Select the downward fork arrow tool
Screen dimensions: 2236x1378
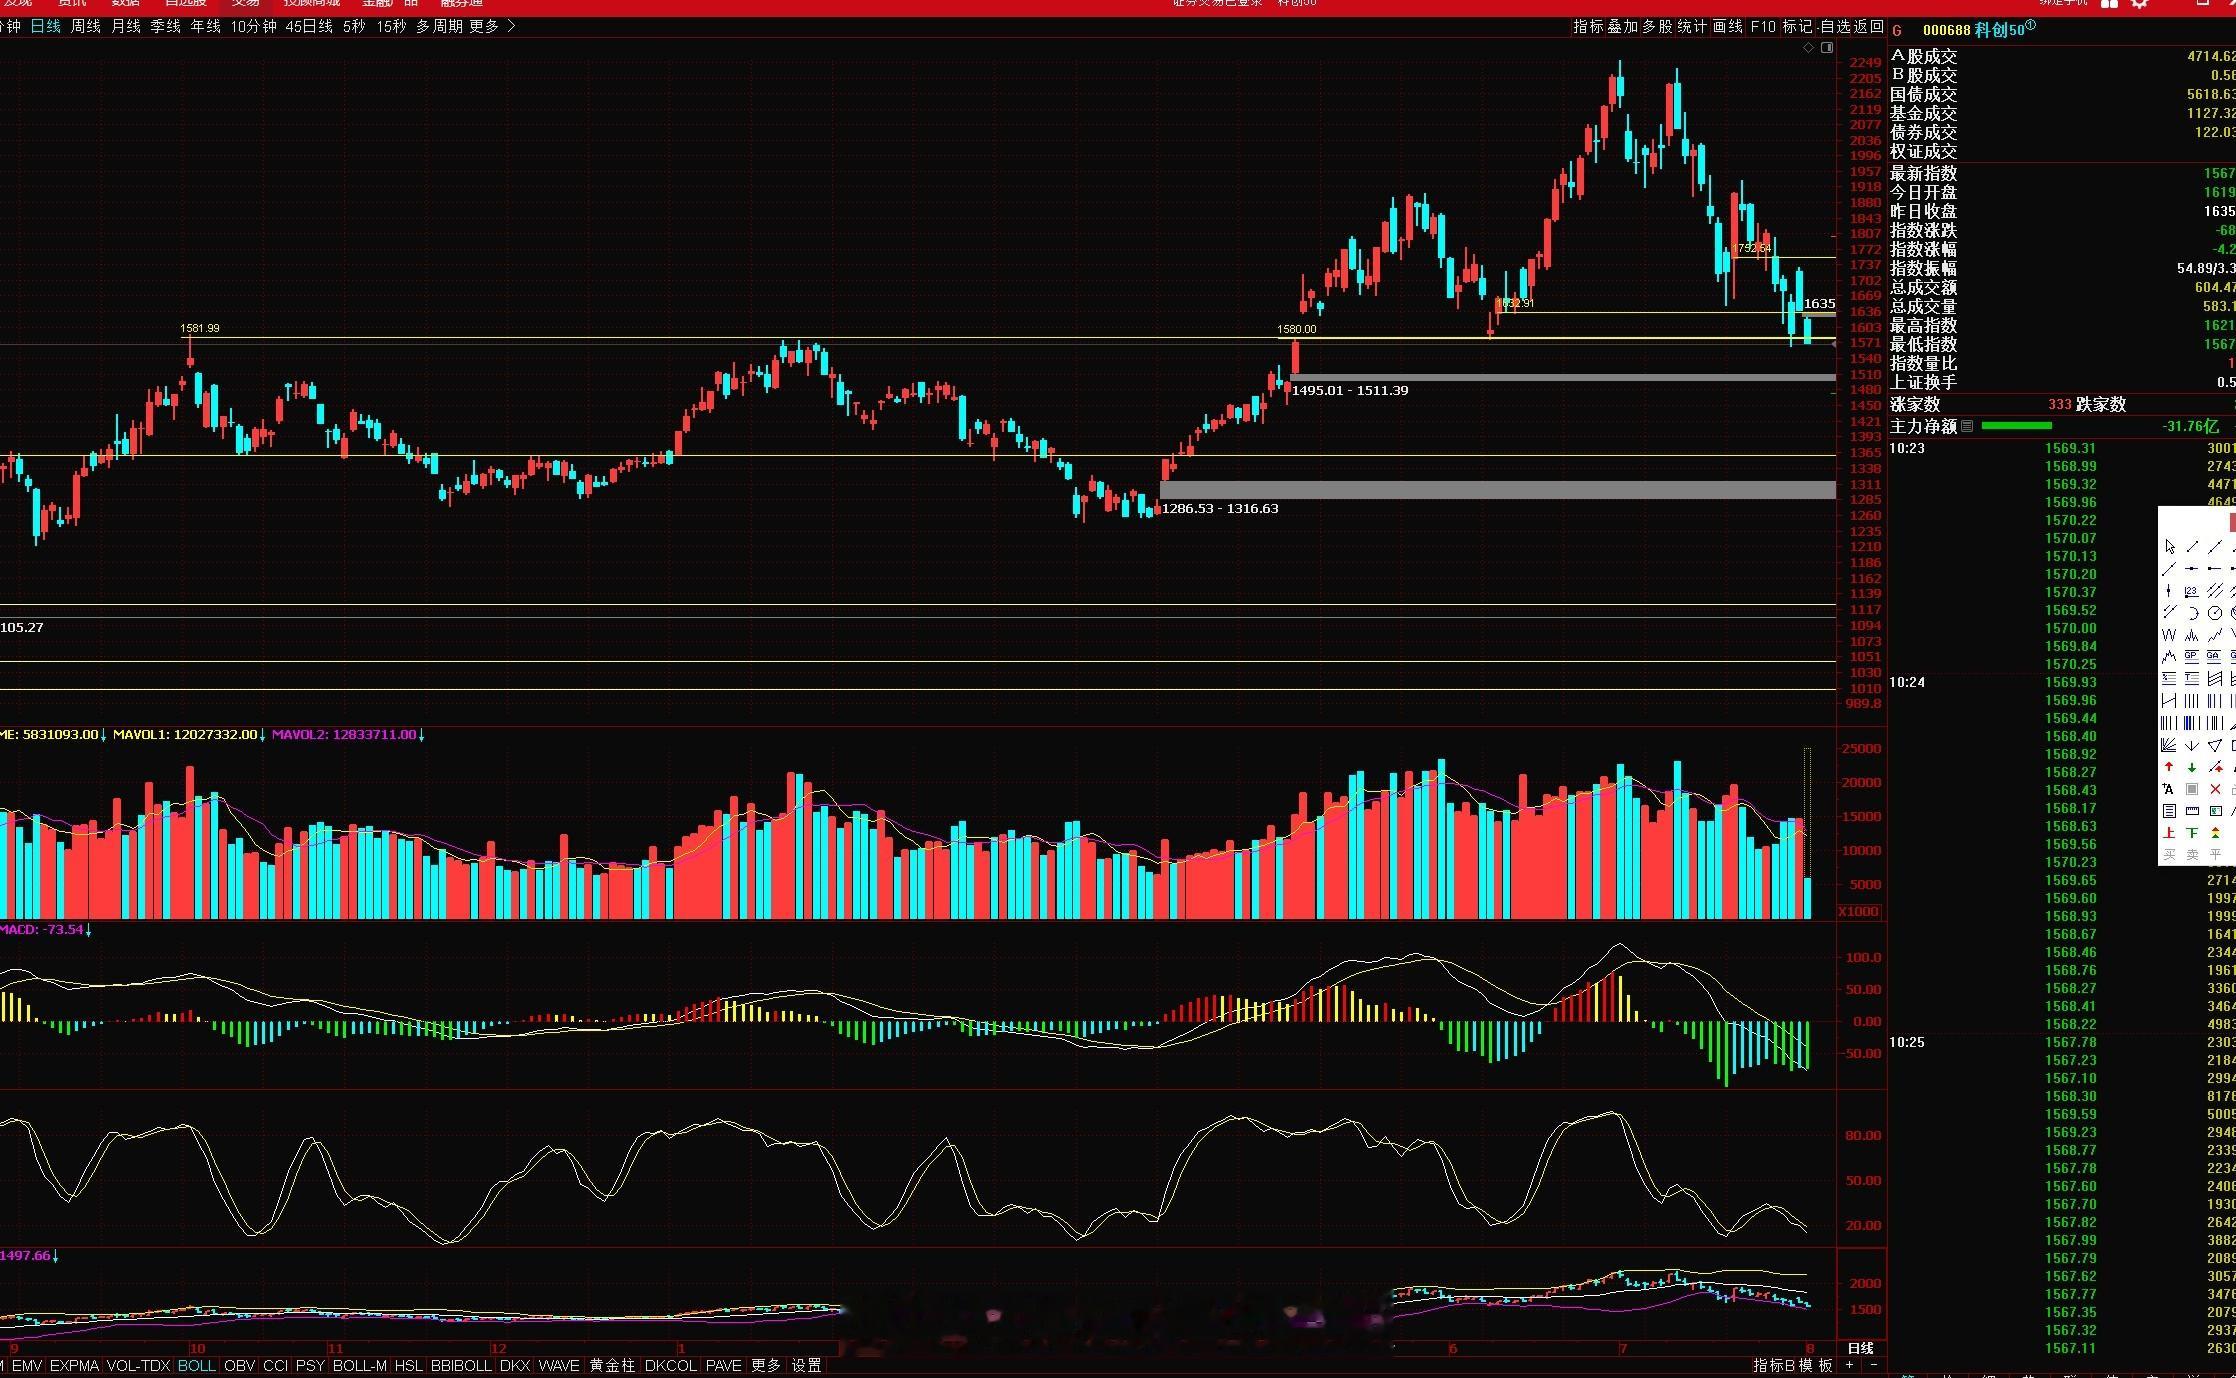coord(2192,745)
